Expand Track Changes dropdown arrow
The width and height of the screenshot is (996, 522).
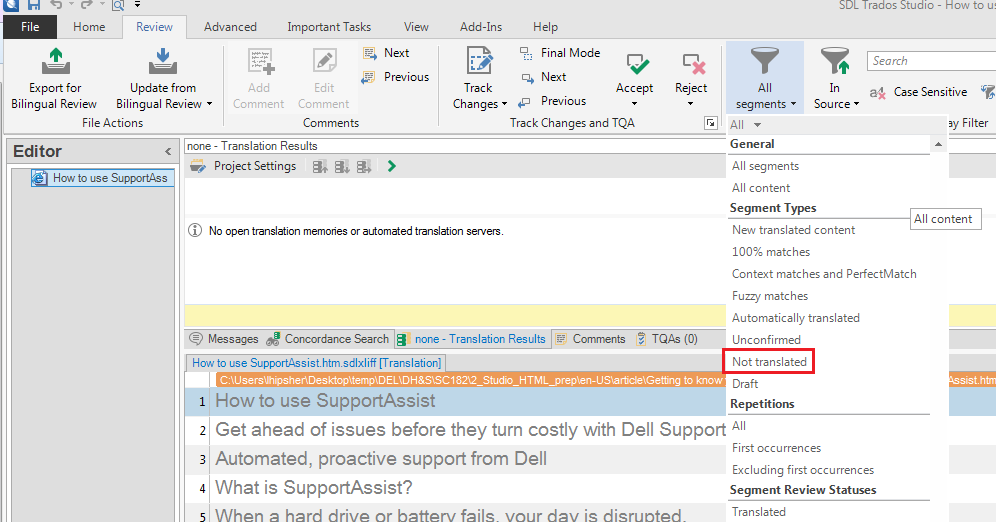tap(504, 104)
